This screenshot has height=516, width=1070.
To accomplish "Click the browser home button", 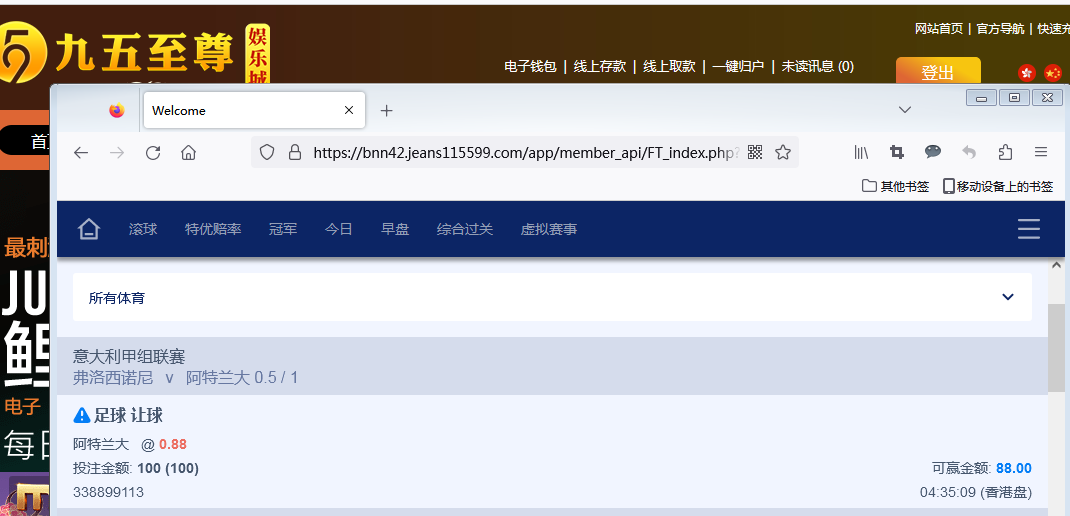I will [188, 152].
